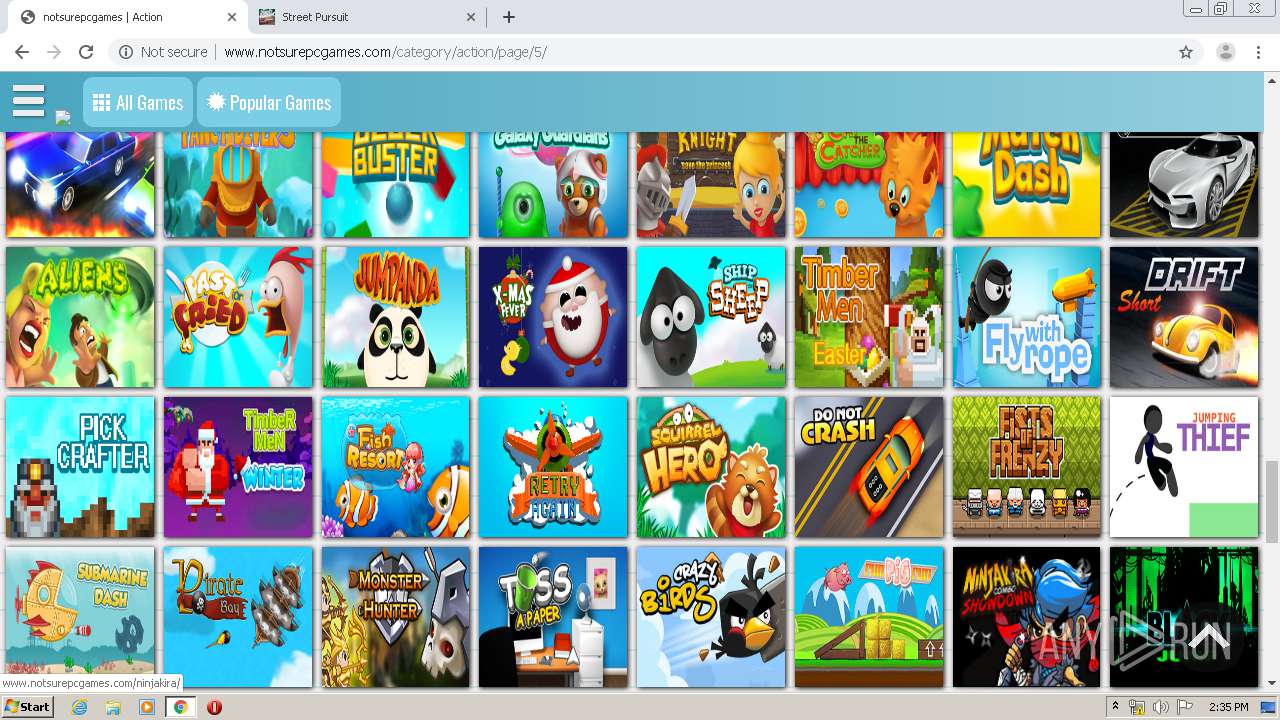Open the hamburger menu icon
The height and width of the screenshot is (720, 1280).
(29, 101)
